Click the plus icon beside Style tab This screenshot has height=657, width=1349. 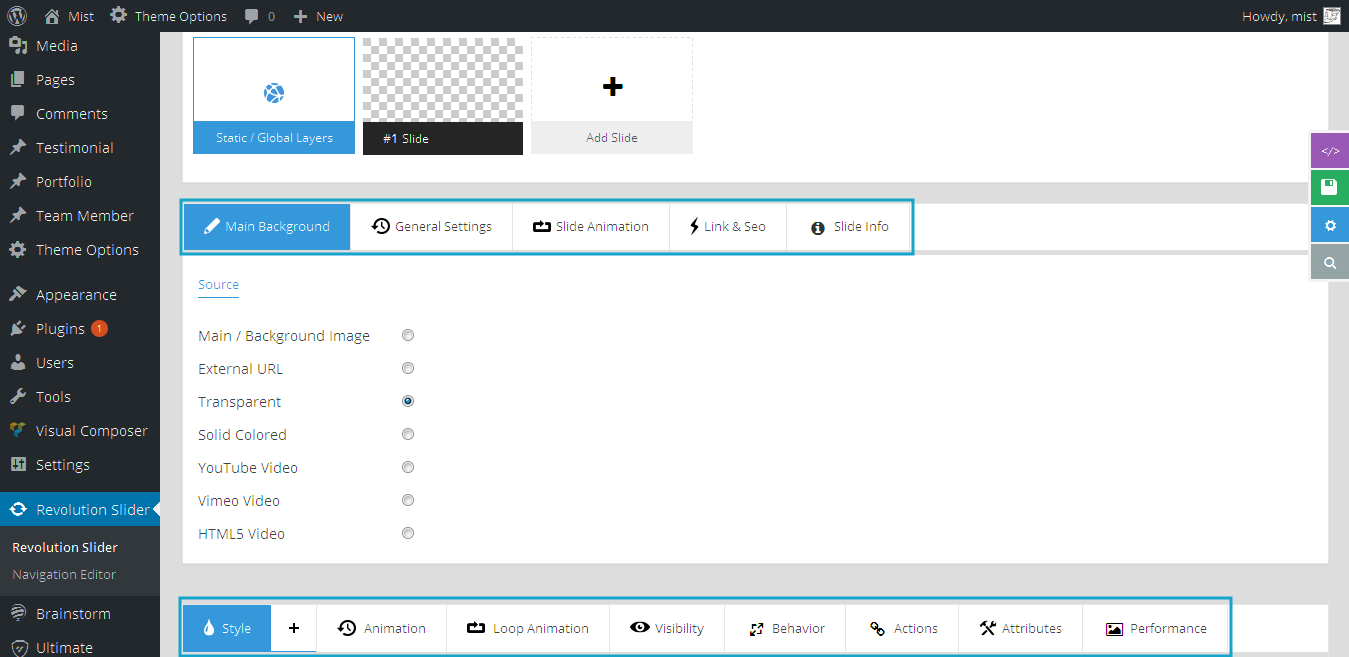[x=294, y=628]
